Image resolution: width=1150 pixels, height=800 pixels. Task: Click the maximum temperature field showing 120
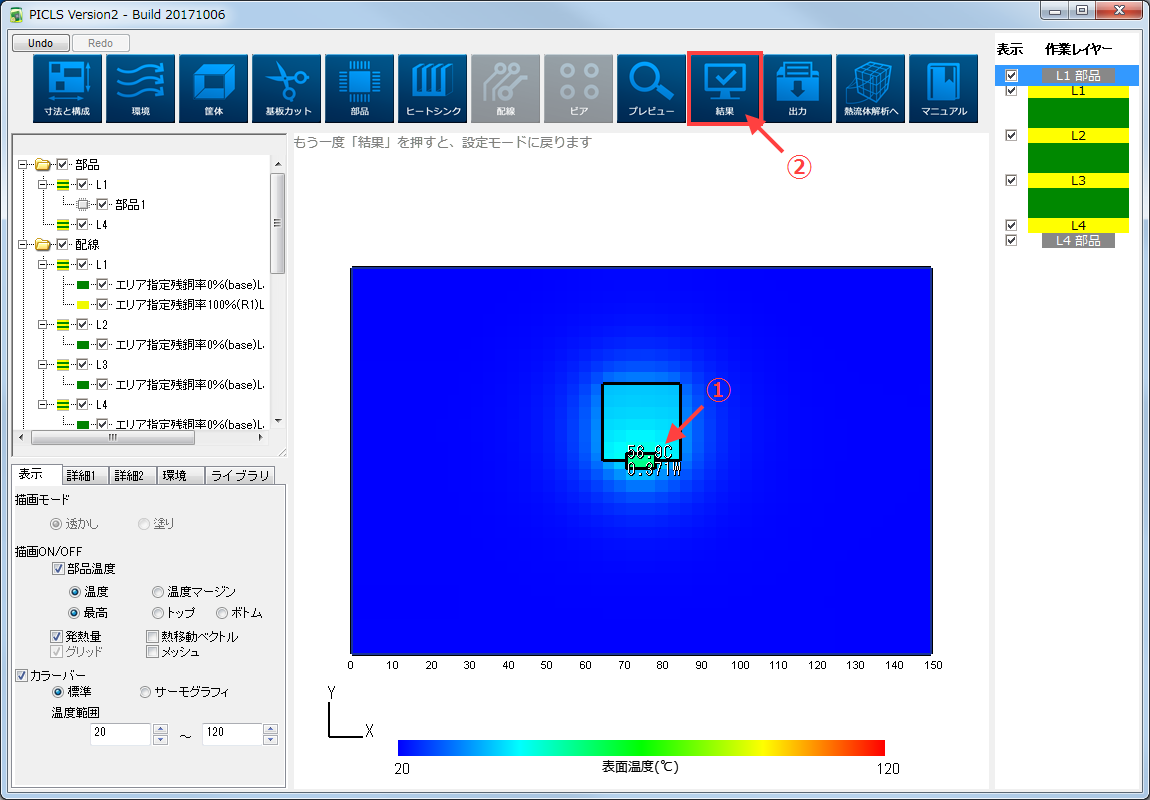coord(232,734)
